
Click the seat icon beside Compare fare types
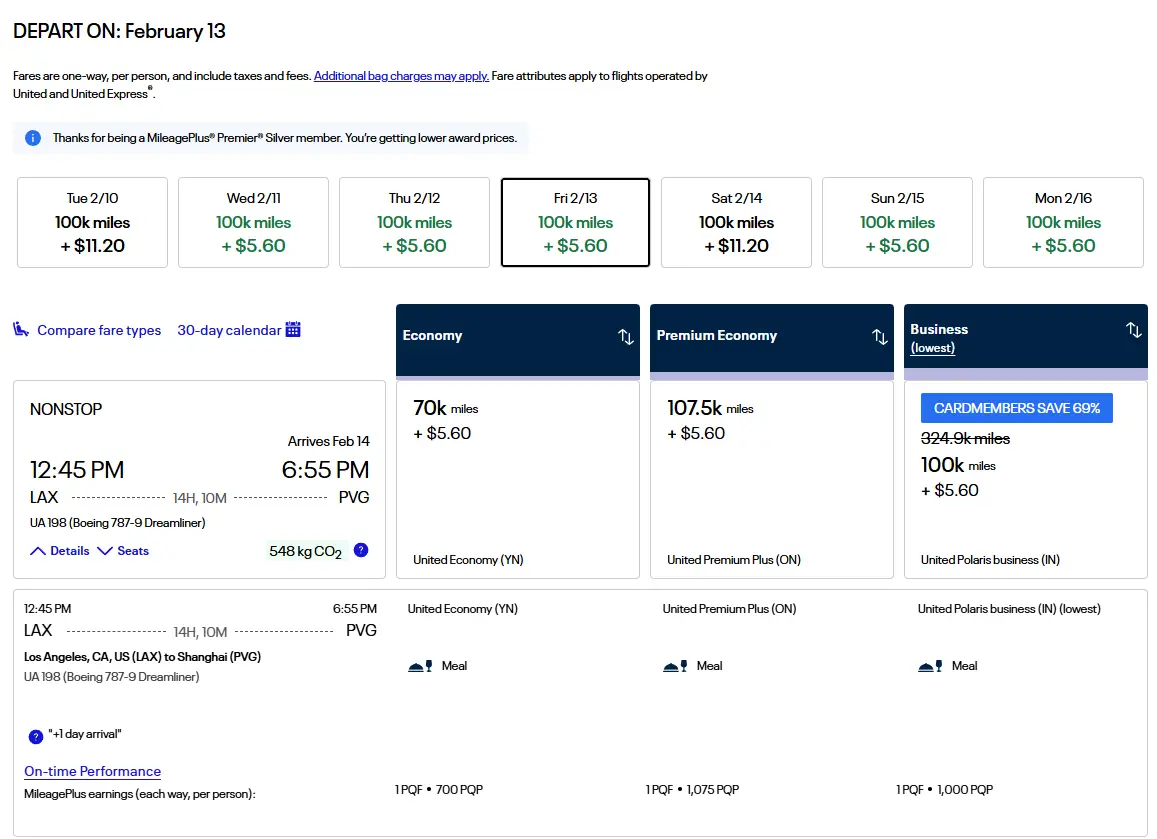click(21, 330)
